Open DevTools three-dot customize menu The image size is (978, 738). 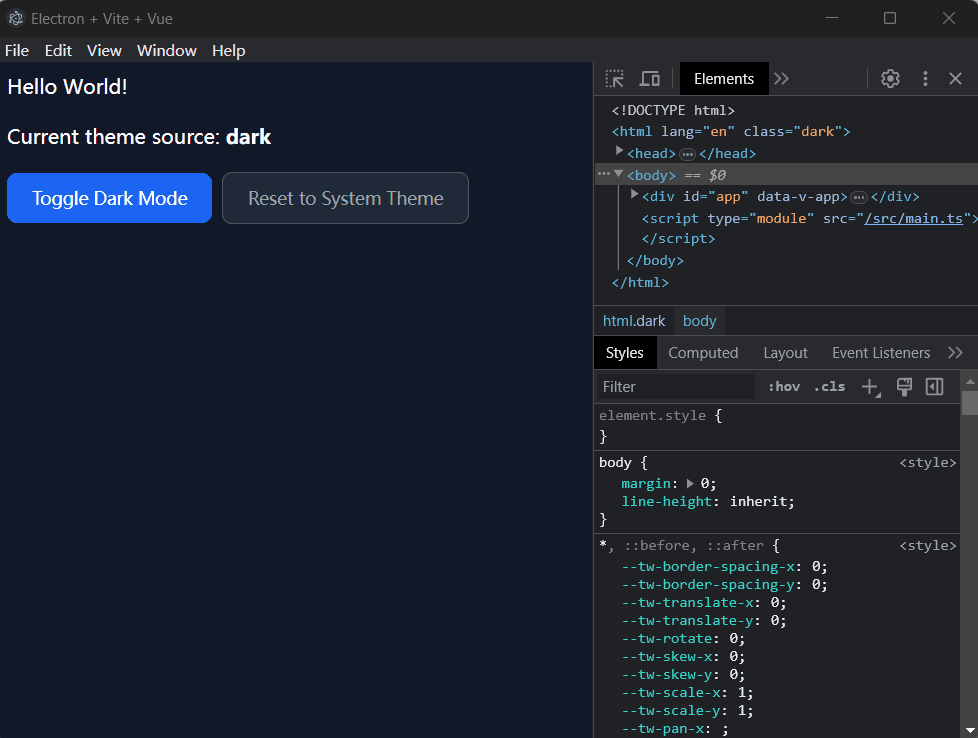(x=925, y=79)
